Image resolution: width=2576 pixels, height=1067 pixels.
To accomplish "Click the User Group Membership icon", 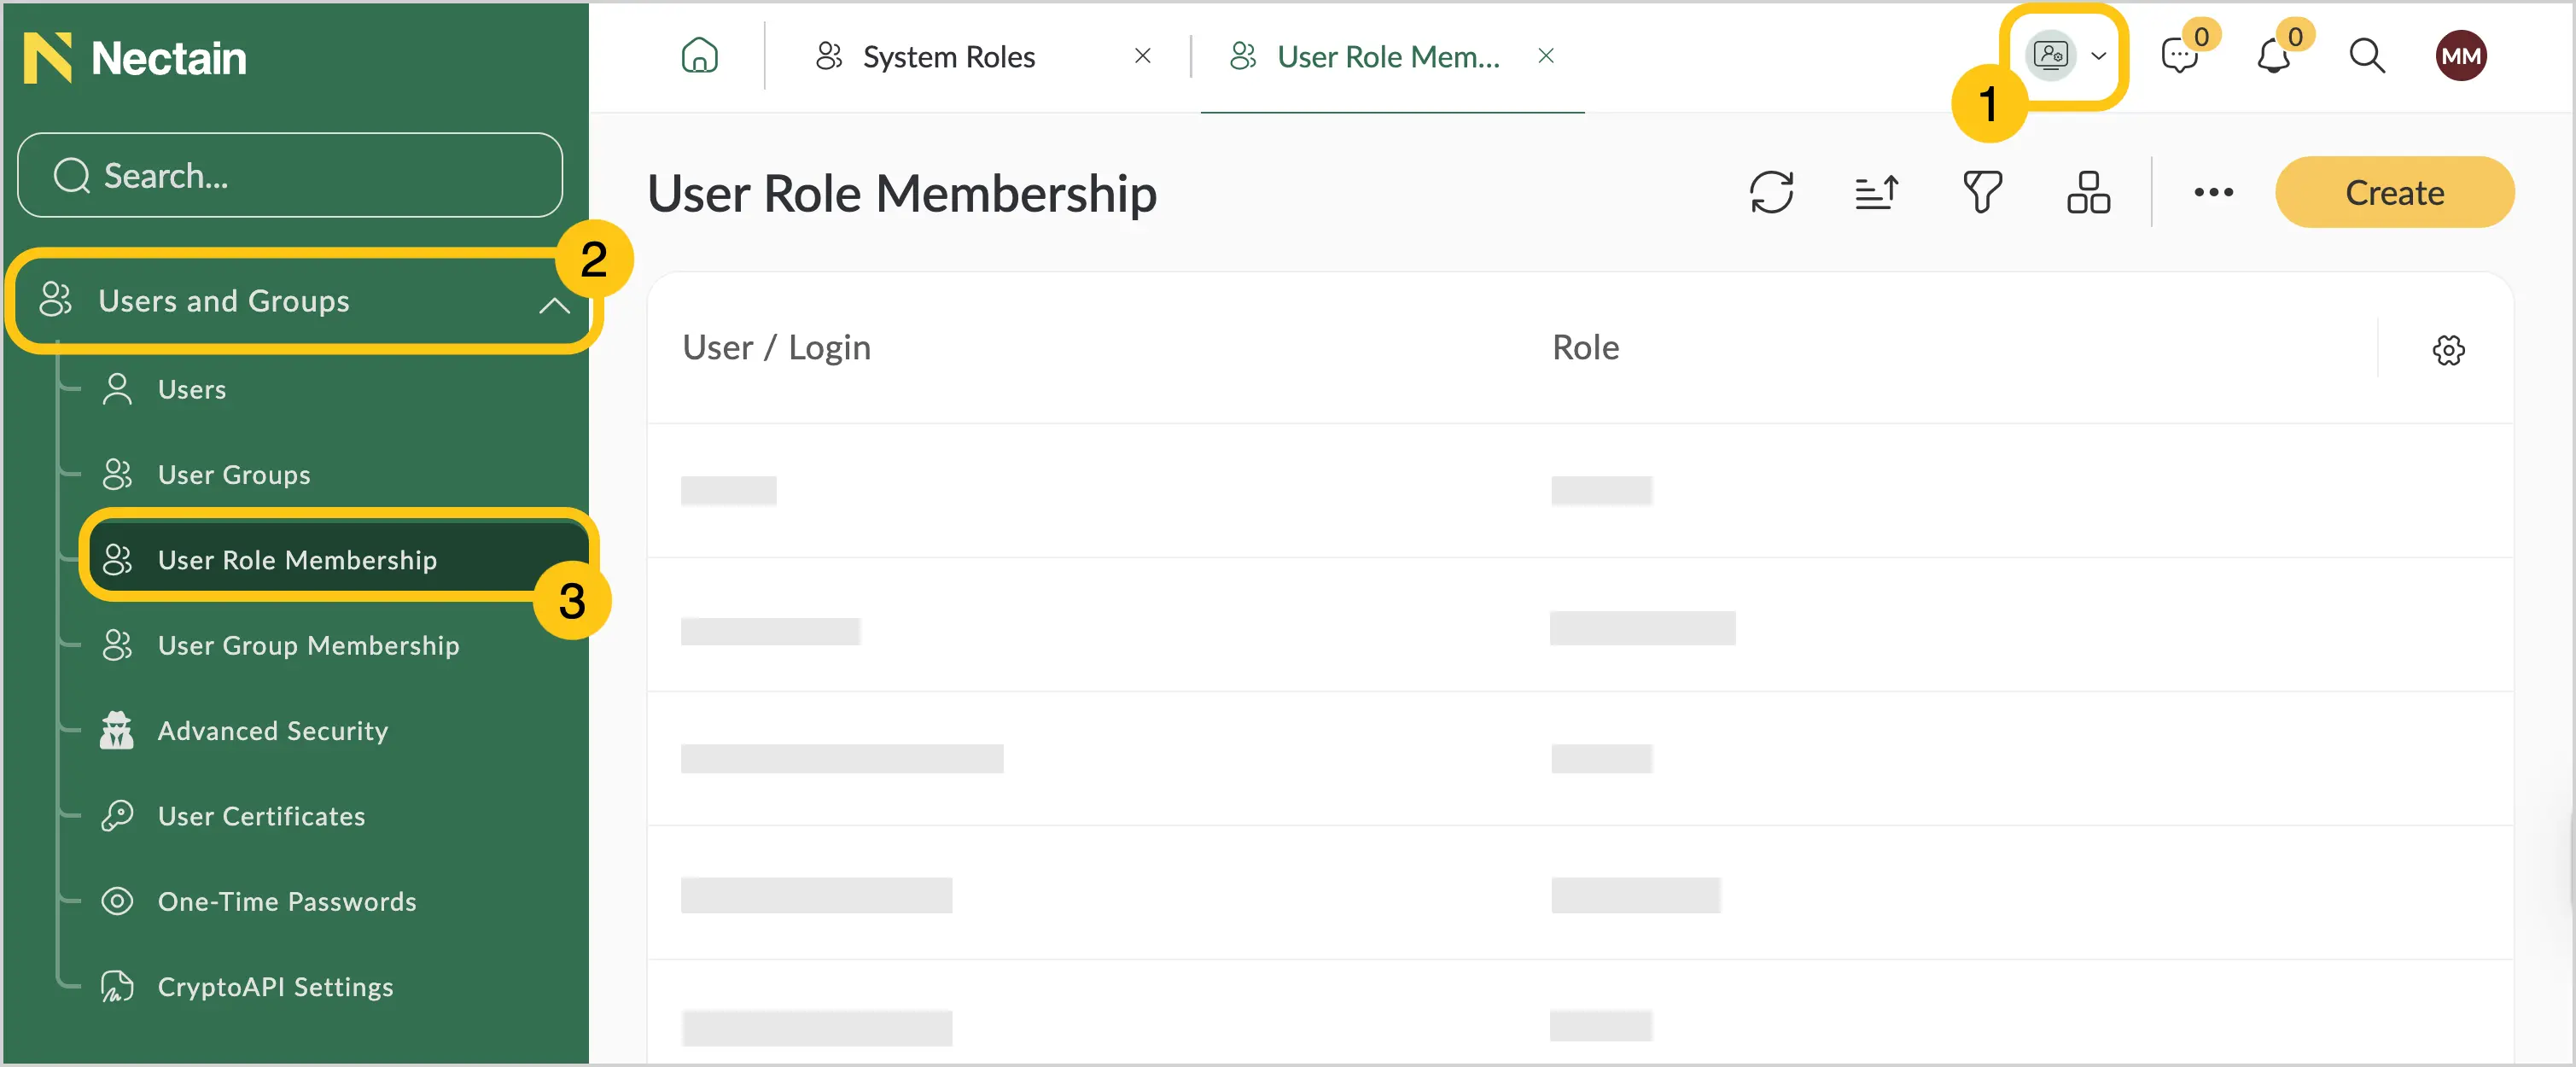I will tap(117, 645).
